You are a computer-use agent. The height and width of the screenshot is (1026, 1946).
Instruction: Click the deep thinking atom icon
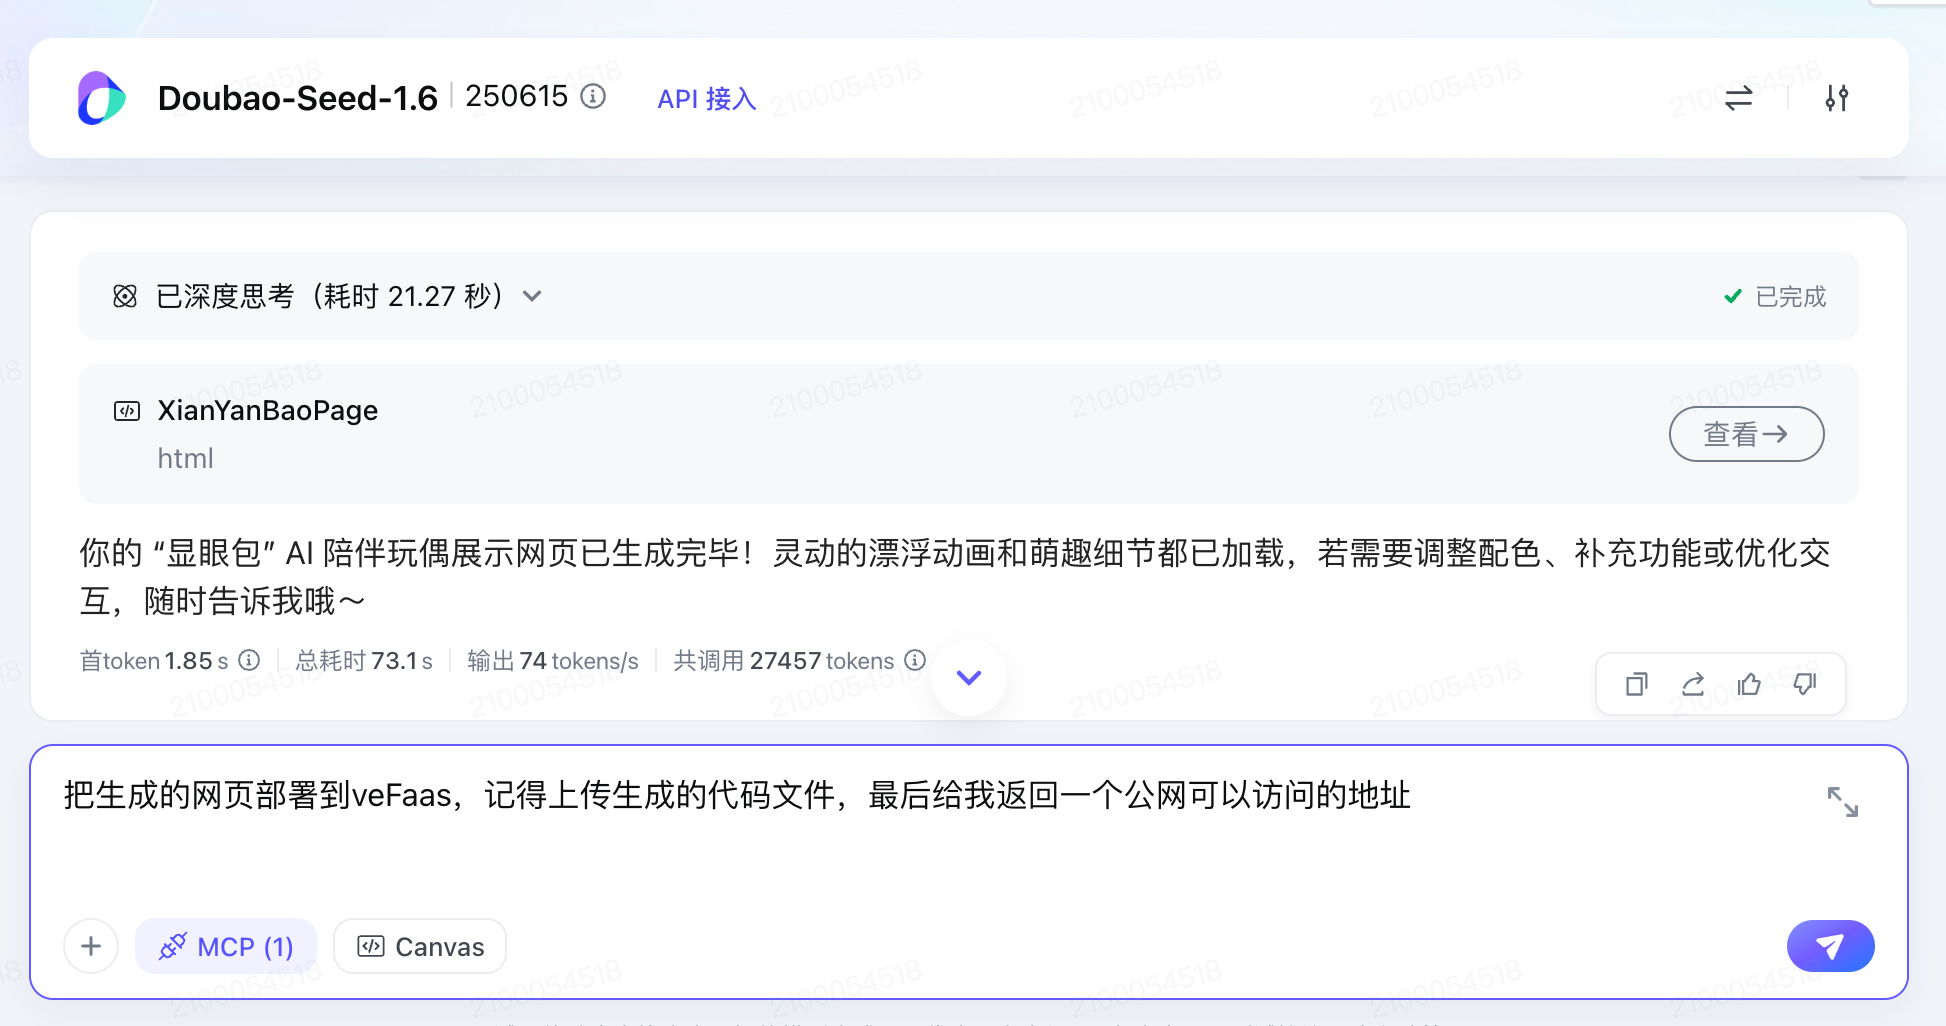pos(125,296)
